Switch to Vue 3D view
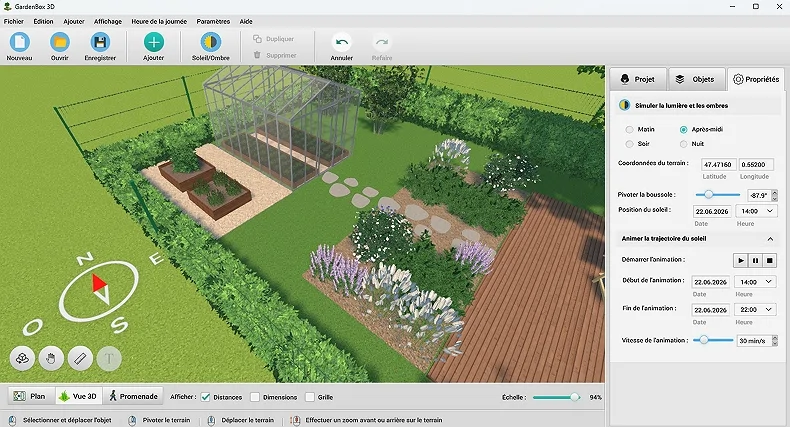This screenshot has width=790, height=427. [78, 397]
